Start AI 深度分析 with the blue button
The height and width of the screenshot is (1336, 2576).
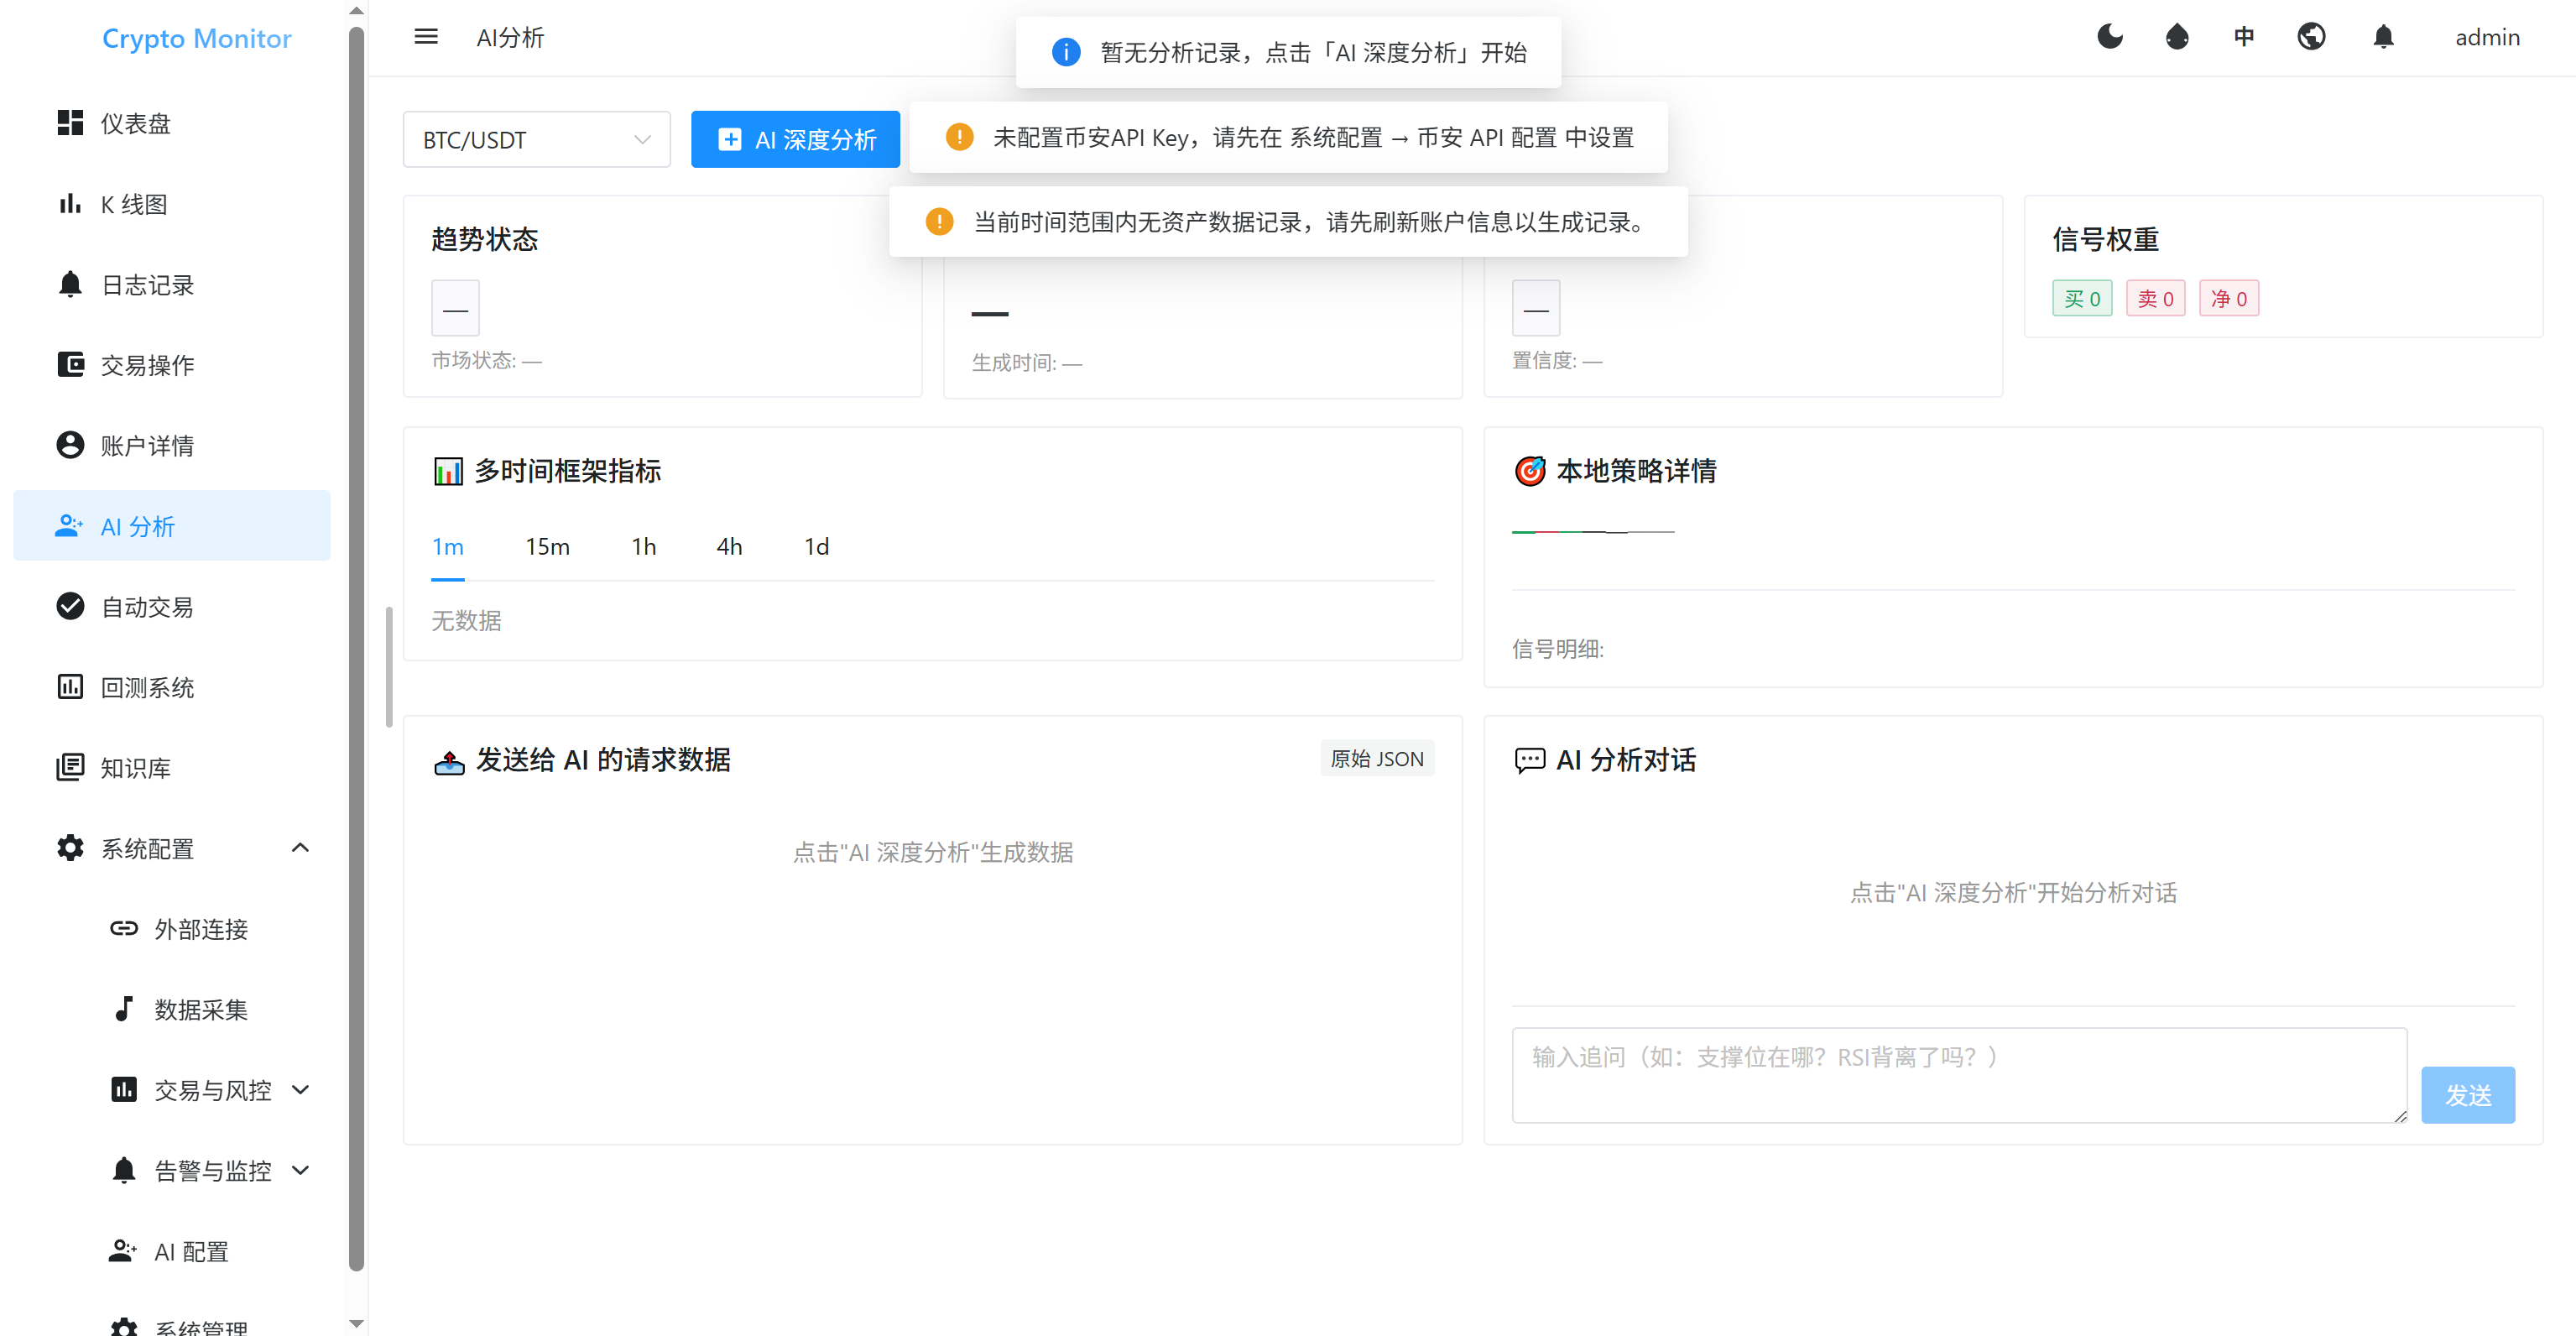pos(796,139)
